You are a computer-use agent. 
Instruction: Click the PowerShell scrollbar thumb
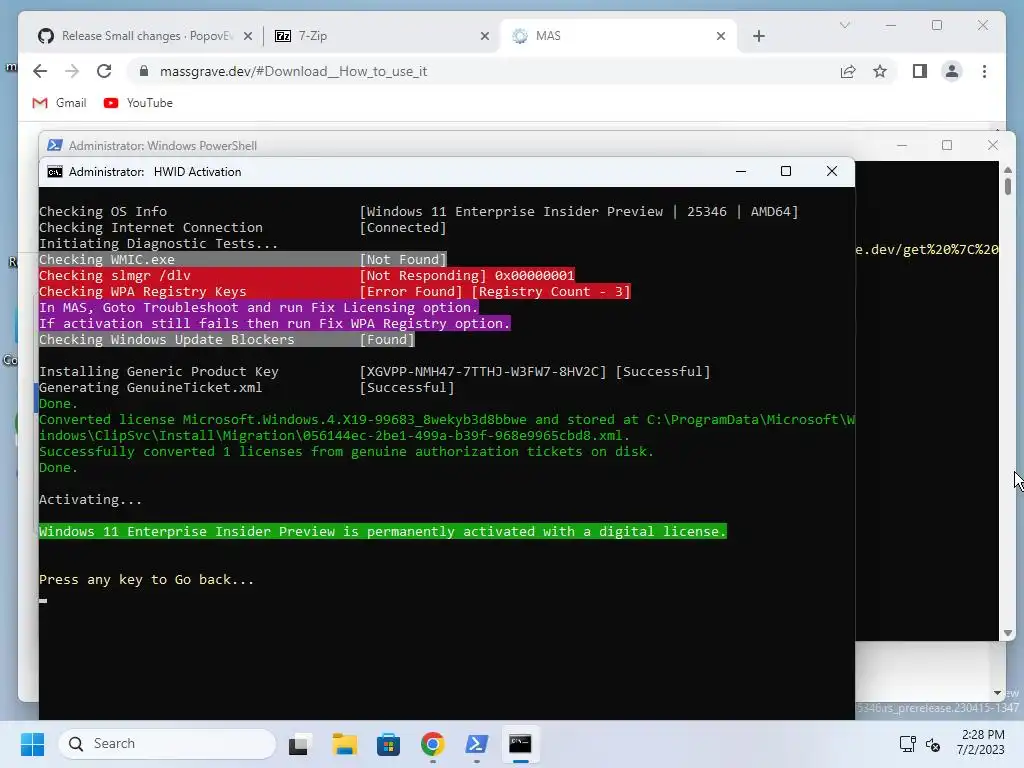click(1008, 186)
